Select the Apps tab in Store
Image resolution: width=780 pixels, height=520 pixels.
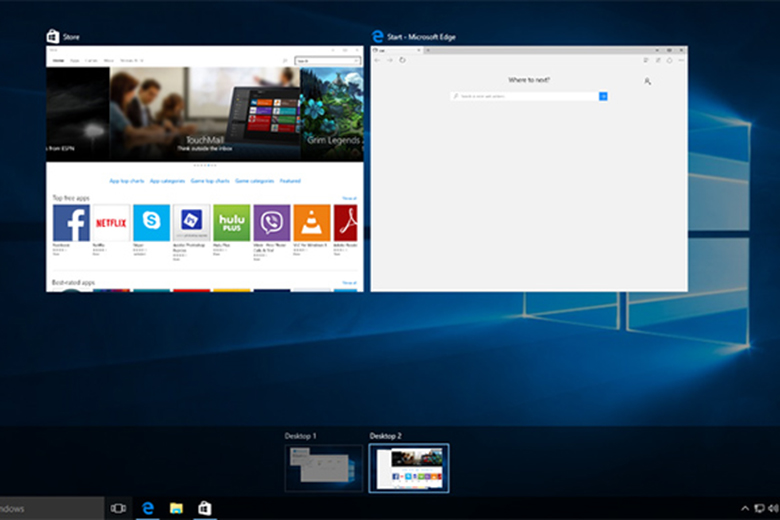(x=75, y=61)
